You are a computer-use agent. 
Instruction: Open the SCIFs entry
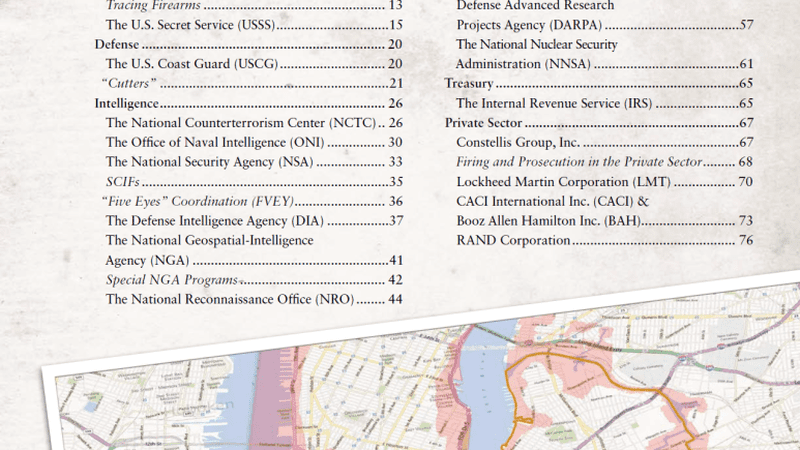[123, 181]
